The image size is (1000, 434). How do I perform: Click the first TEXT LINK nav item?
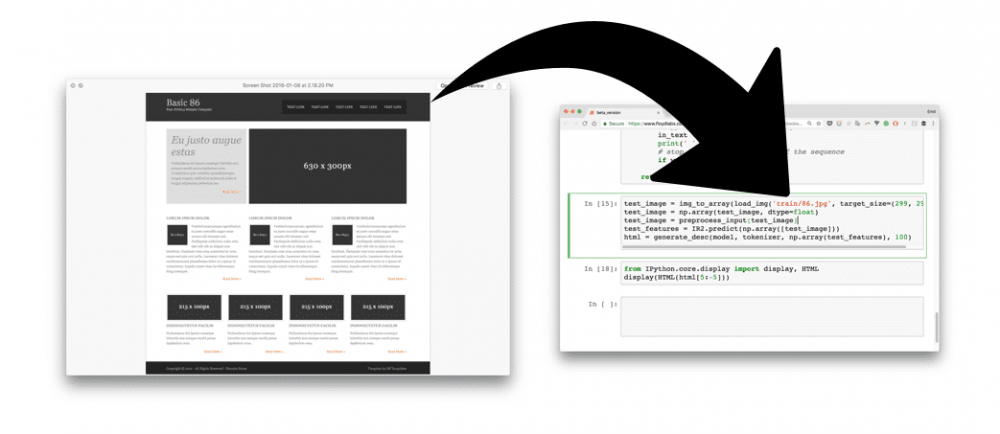click(x=296, y=107)
